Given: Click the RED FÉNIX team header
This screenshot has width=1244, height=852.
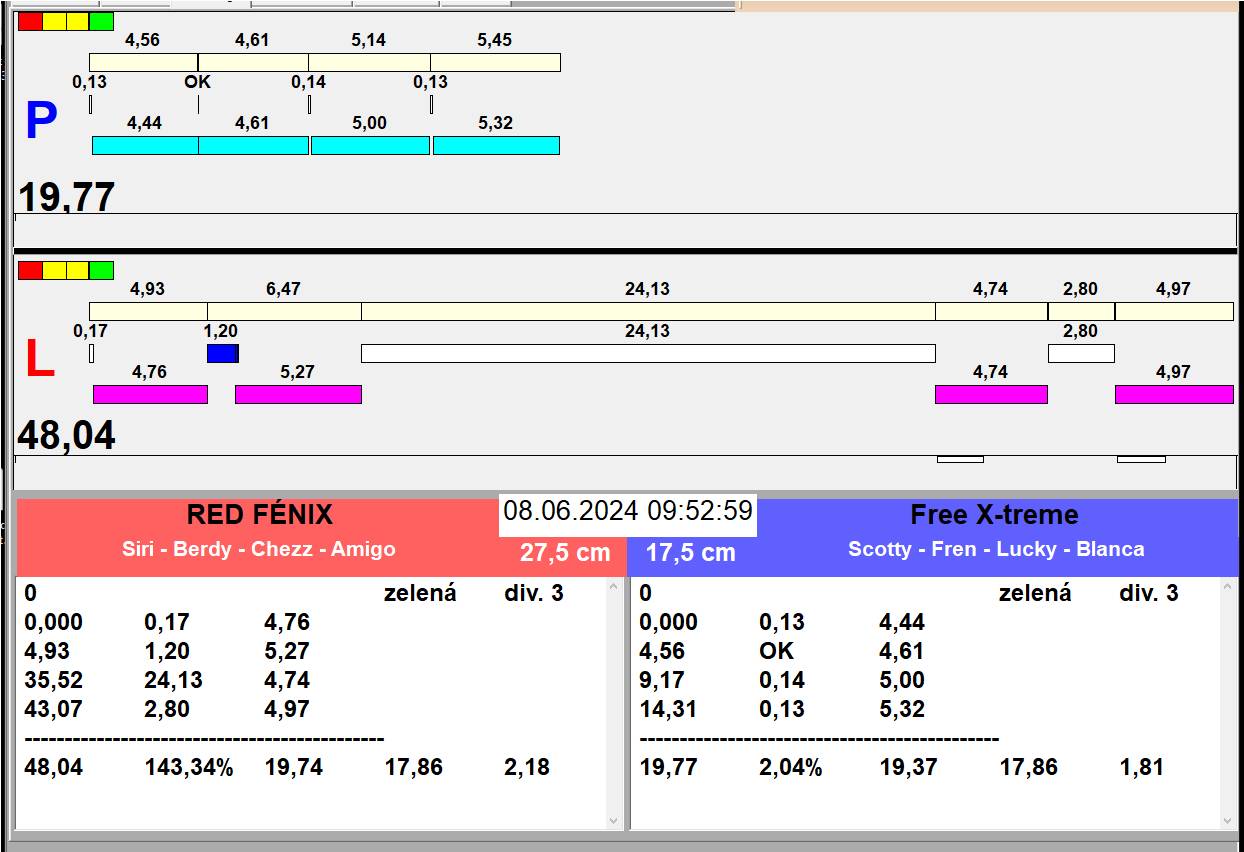Looking at the screenshot, I should [259, 515].
